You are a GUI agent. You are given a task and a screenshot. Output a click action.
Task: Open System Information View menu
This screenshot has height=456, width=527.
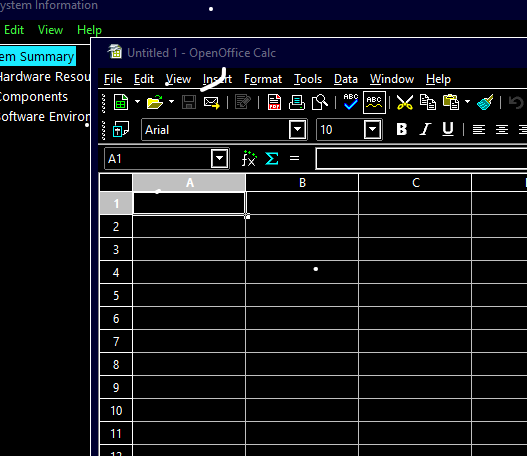(x=50, y=30)
